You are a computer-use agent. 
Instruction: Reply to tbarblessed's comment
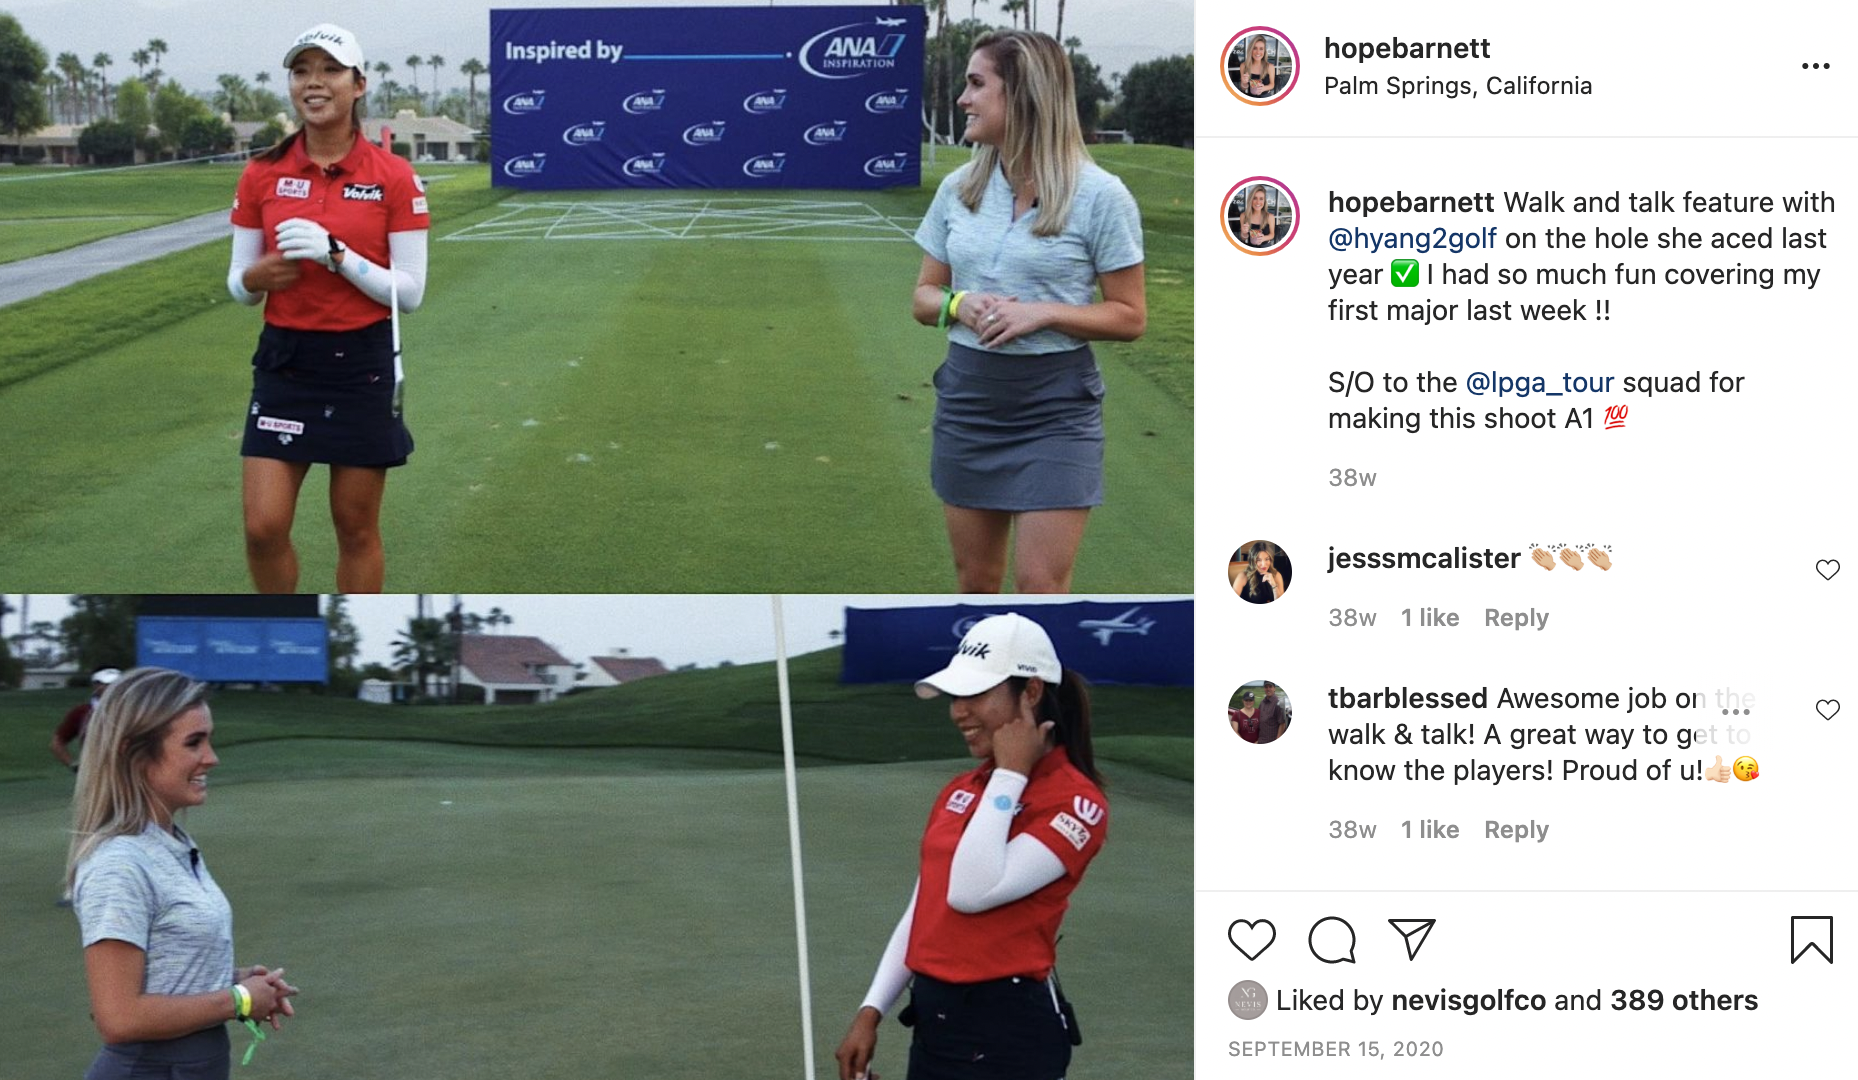pyautogui.click(x=1516, y=830)
